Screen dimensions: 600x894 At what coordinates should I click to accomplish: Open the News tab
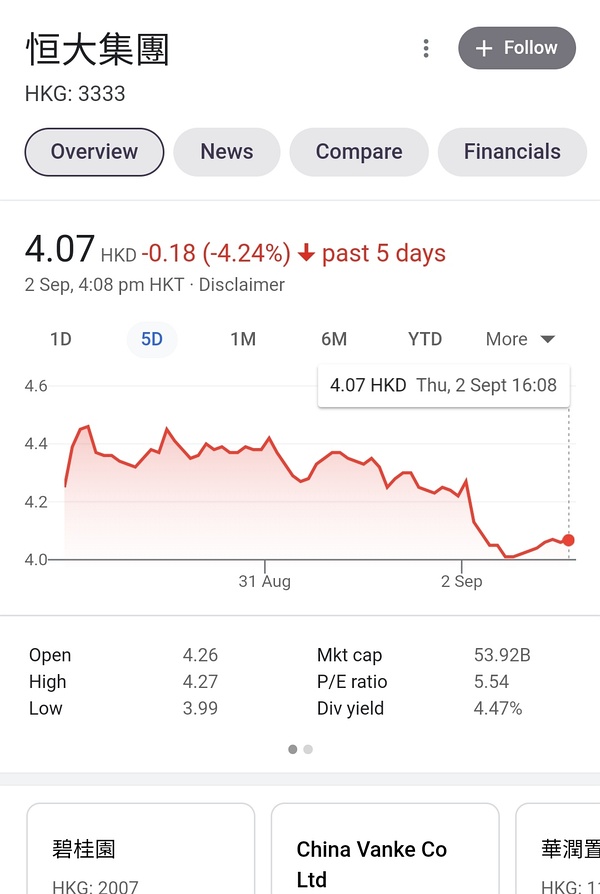(x=227, y=152)
